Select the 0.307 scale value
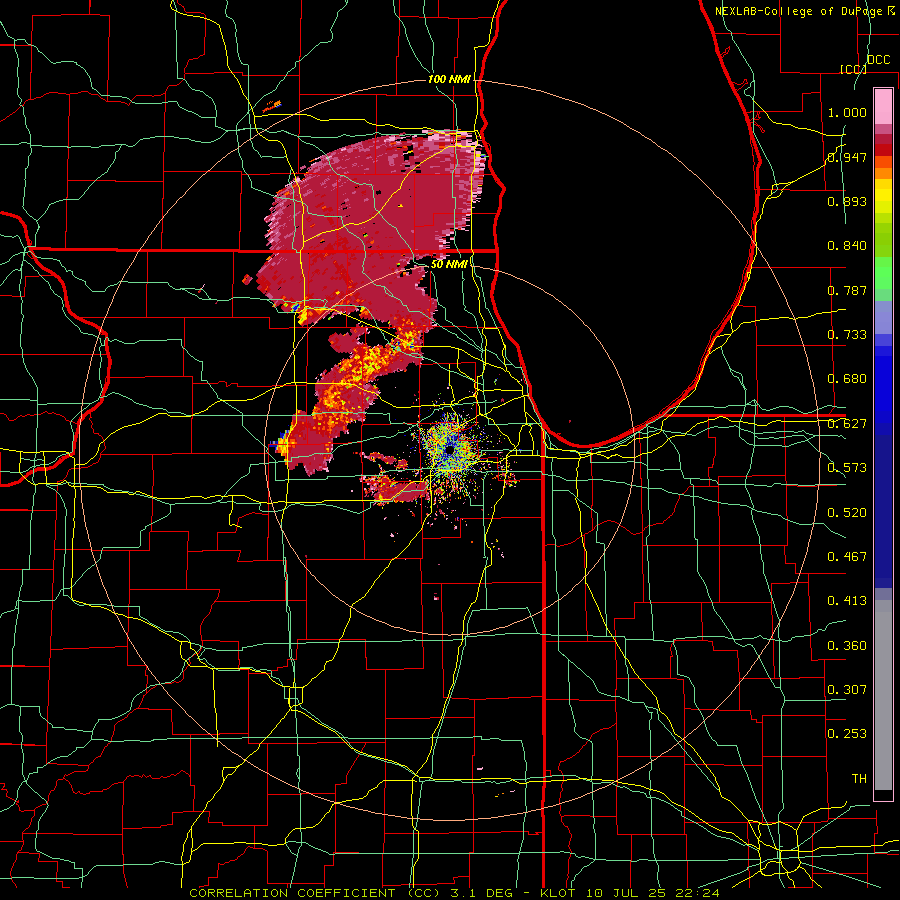This screenshot has width=900, height=900. 847,690
